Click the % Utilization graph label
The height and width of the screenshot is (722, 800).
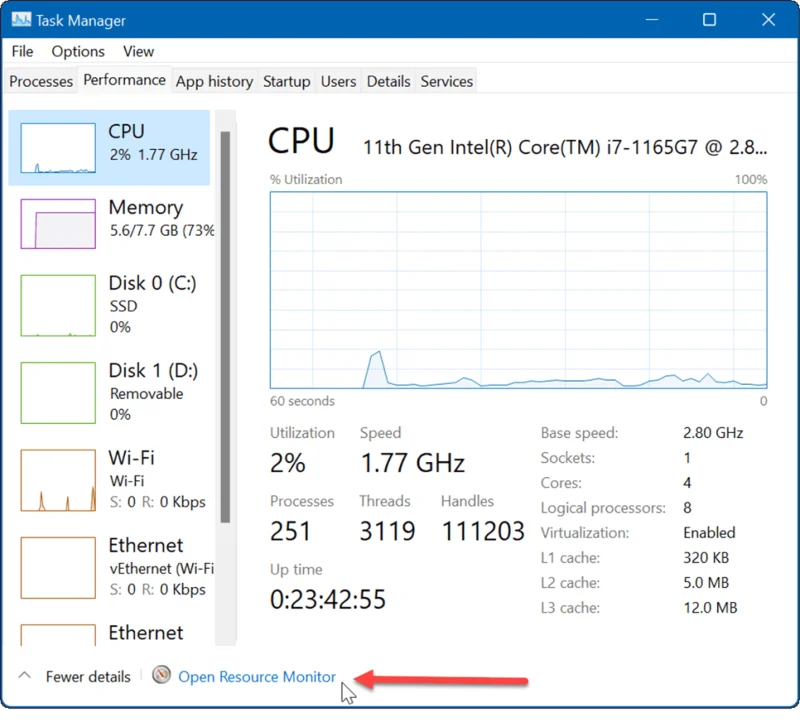coord(306,180)
